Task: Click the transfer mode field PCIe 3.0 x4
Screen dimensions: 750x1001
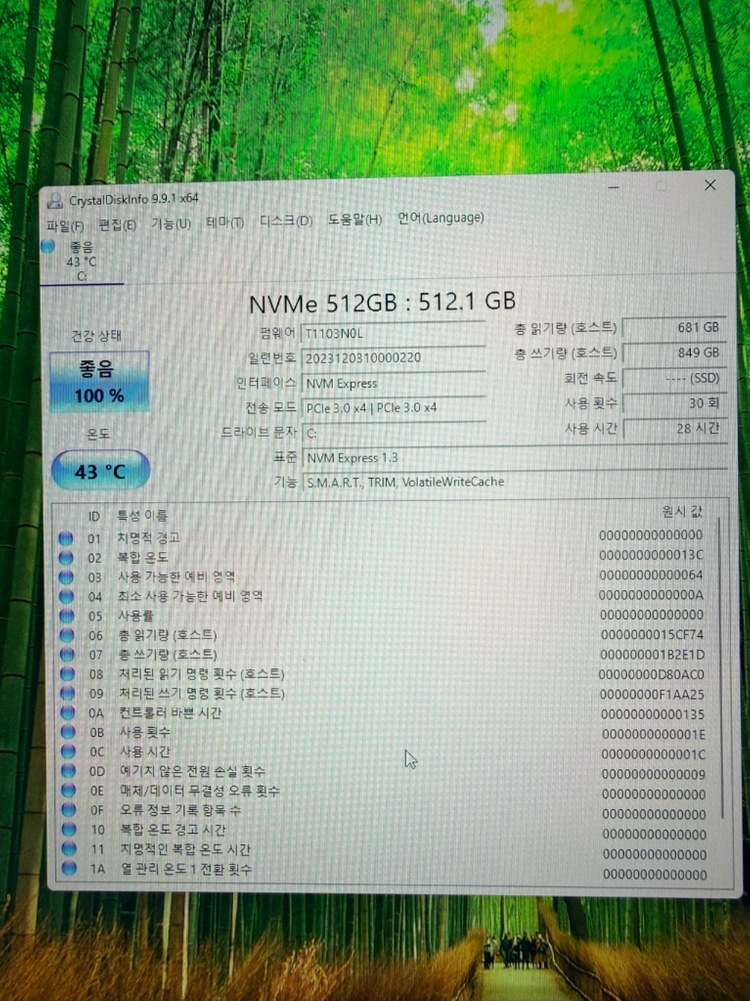Action: pos(393,407)
